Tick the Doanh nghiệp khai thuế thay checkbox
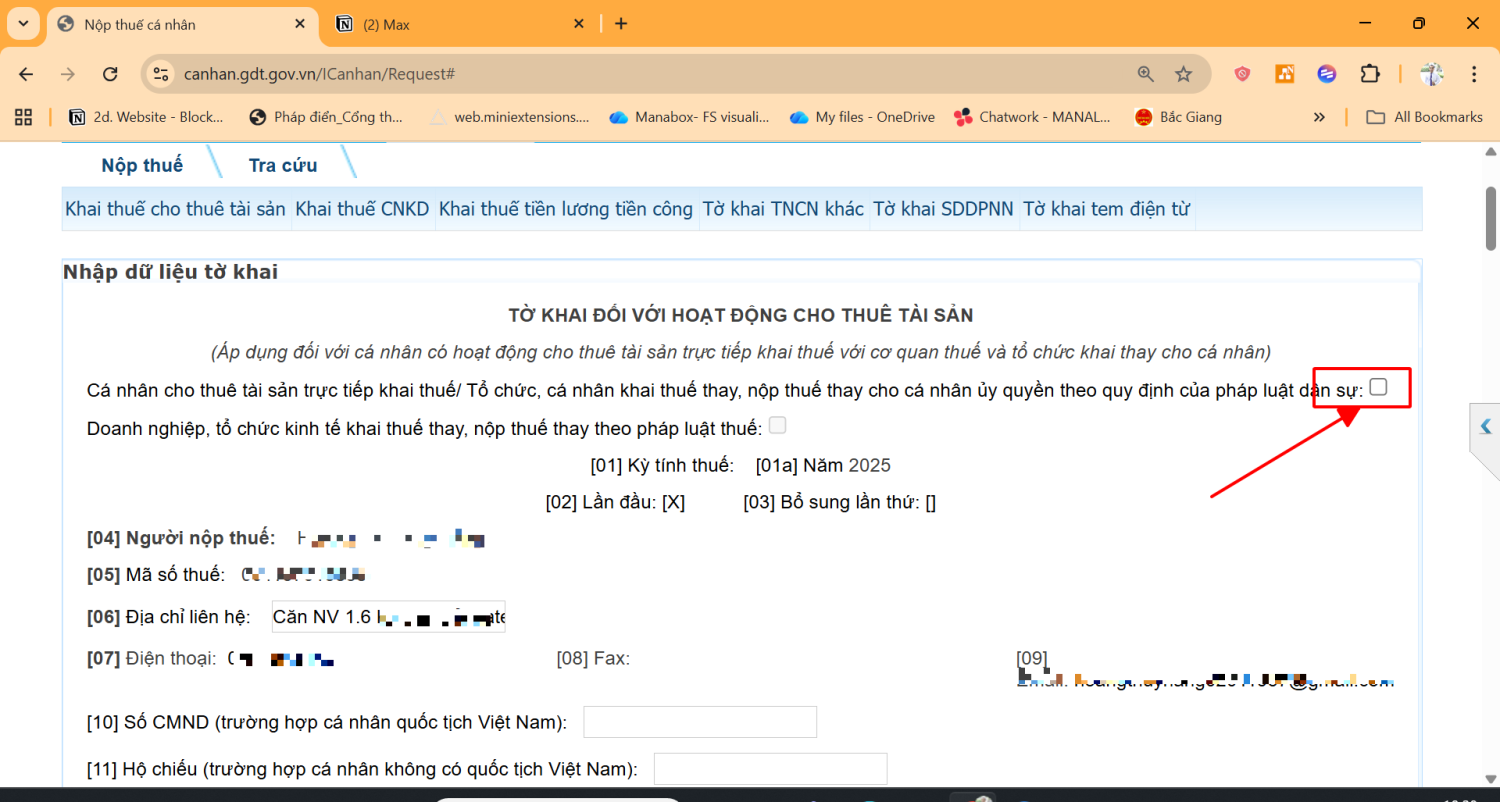The image size is (1500, 802). click(777, 426)
